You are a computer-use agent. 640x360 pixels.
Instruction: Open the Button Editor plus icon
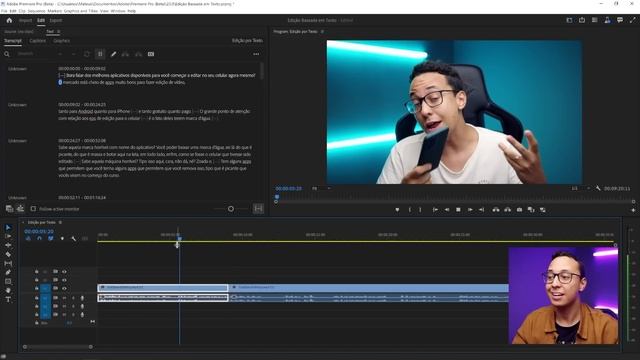pos(633,210)
